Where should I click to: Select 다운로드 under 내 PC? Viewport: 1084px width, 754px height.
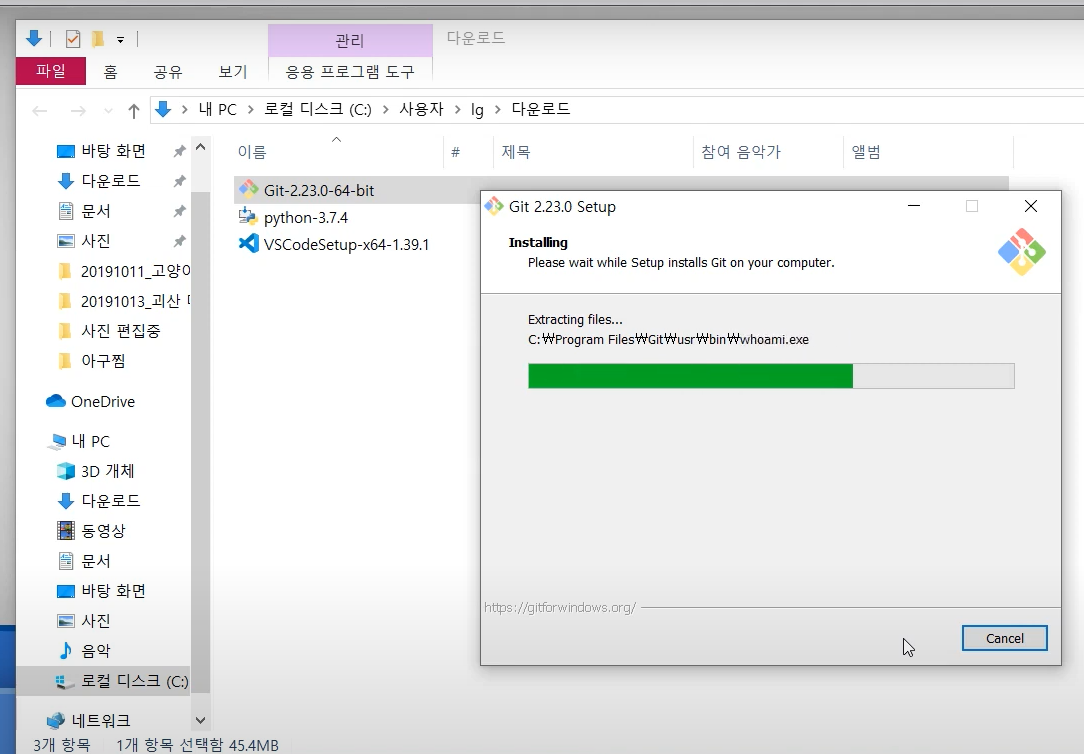[111, 500]
